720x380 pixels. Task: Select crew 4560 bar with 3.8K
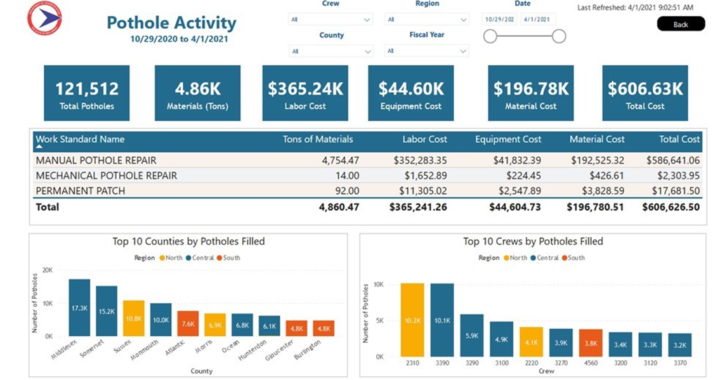tap(591, 343)
